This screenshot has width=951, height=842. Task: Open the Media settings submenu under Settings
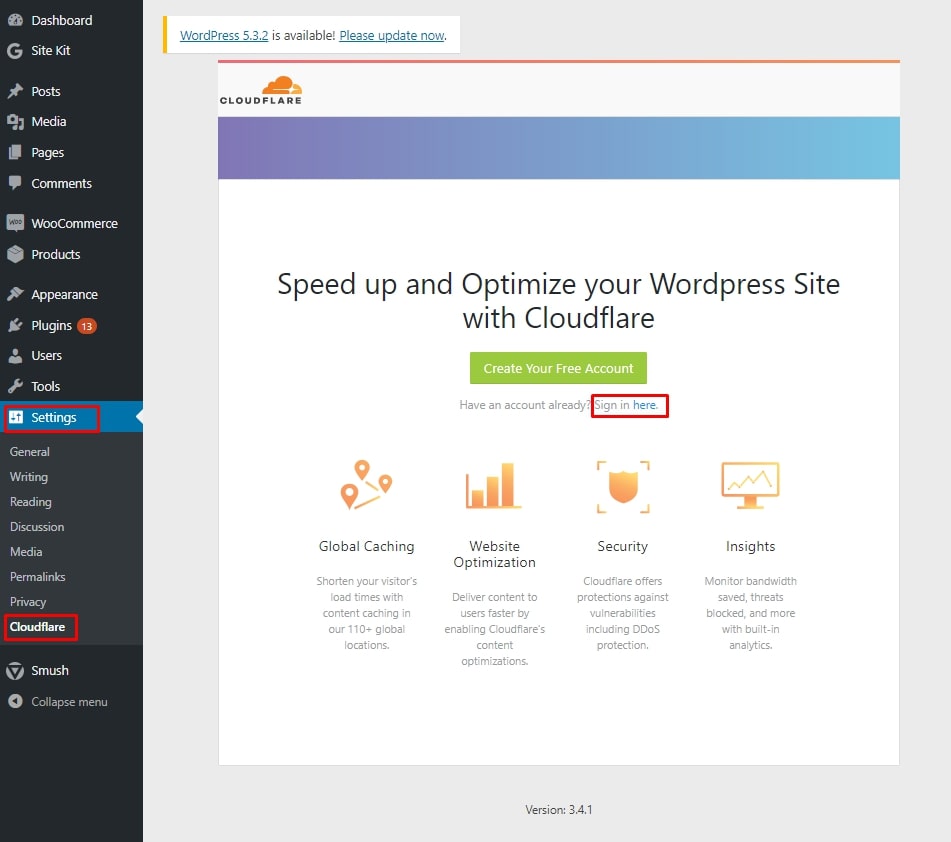click(26, 551)
